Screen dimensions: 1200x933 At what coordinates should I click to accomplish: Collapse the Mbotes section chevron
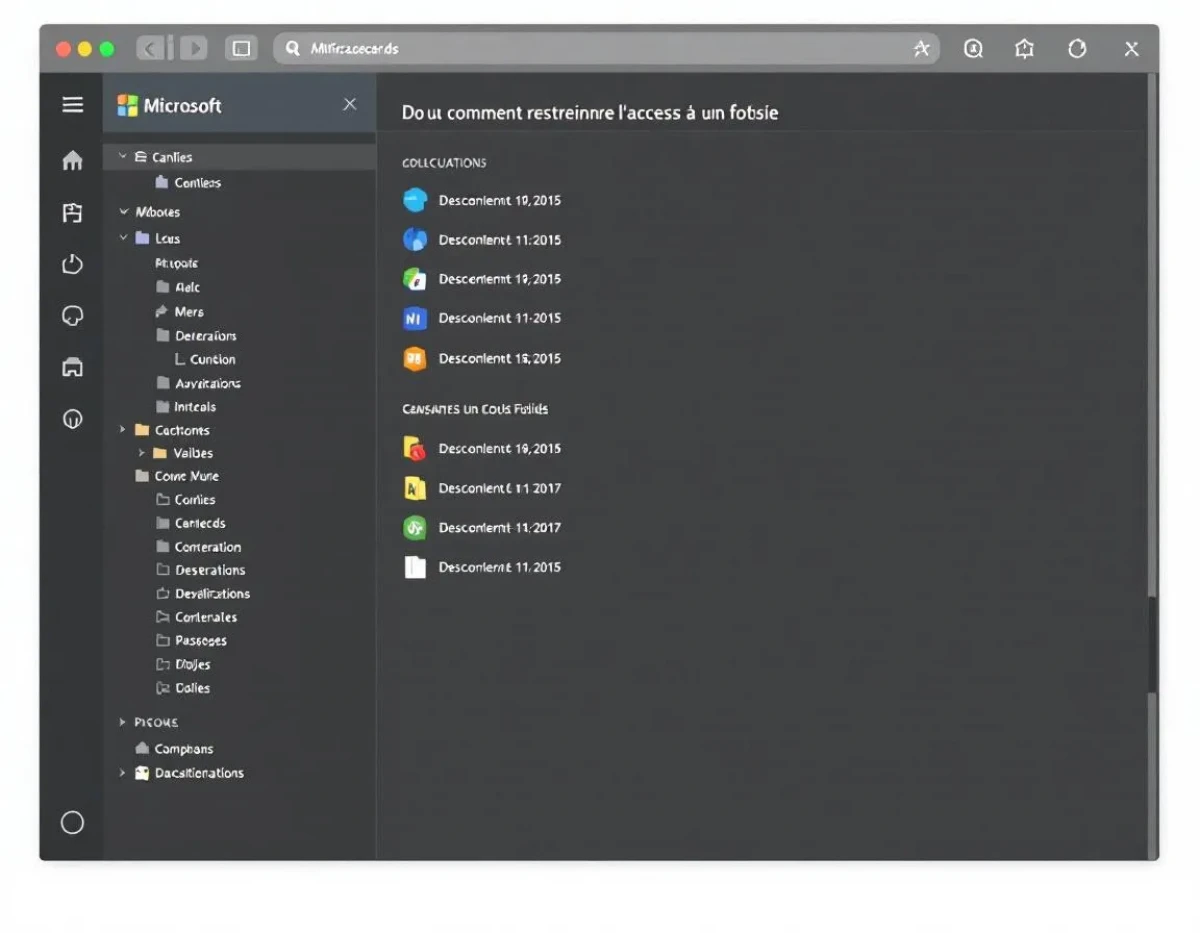pos(124,211)
